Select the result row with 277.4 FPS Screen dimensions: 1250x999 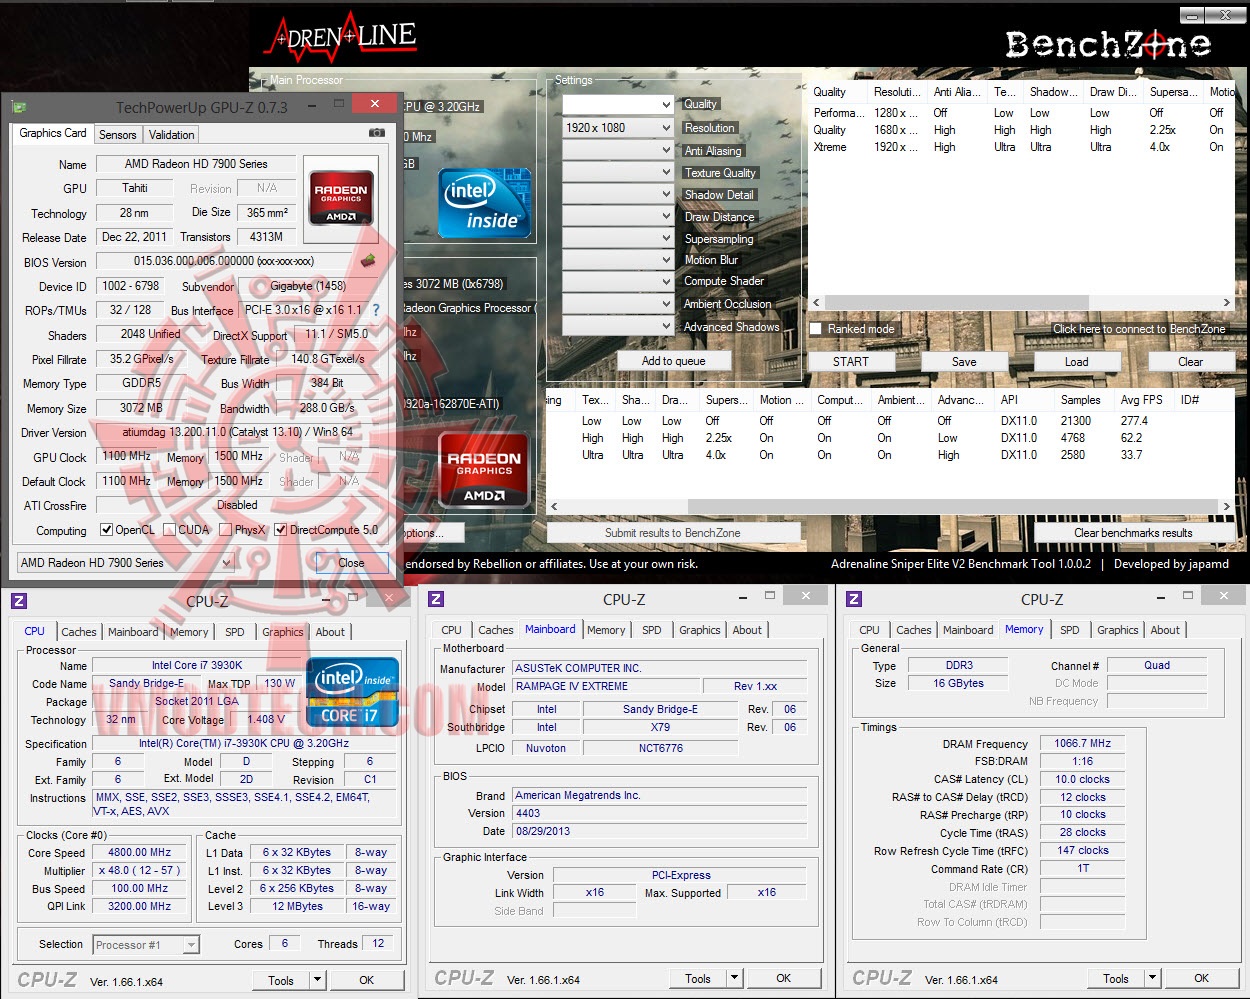[890, 421]
